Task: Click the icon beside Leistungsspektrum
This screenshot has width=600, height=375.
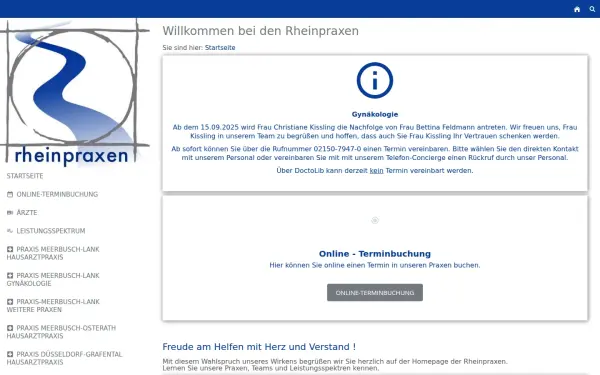Action: [10, 231]
